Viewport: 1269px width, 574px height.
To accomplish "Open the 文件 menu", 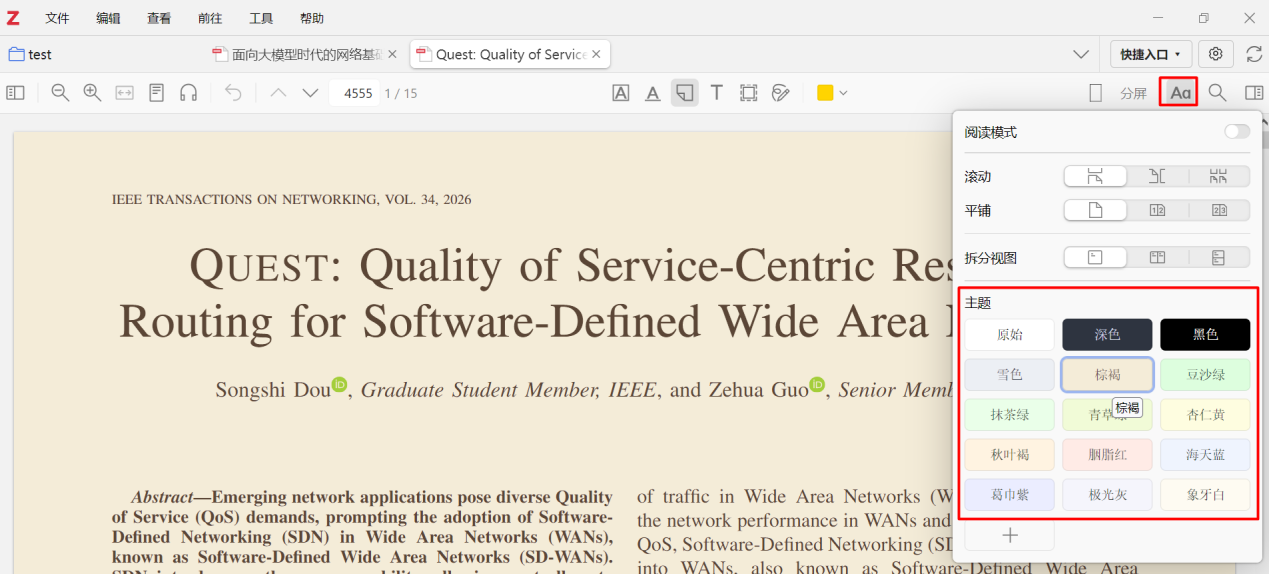I will (x=57, y=18).
